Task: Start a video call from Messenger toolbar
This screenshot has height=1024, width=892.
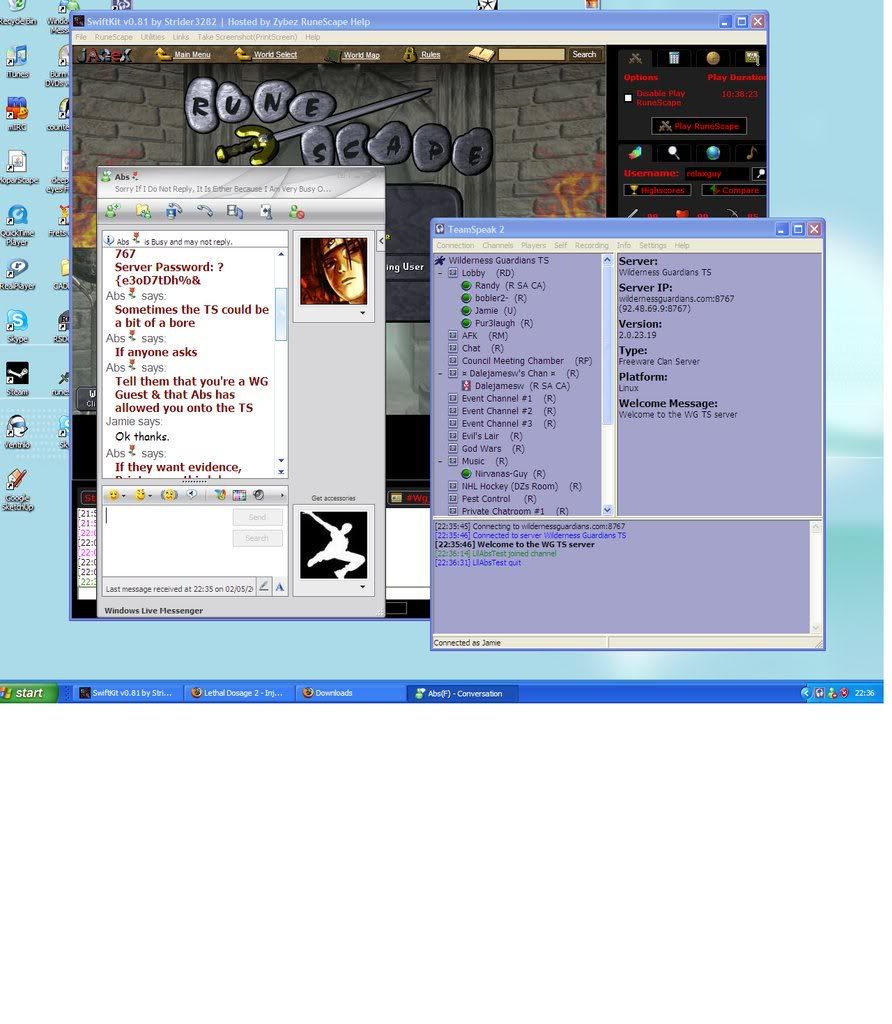Action: (174, 212)
